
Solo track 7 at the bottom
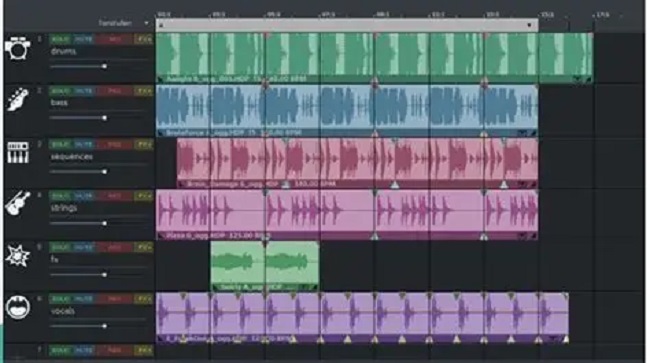[60, 351]
